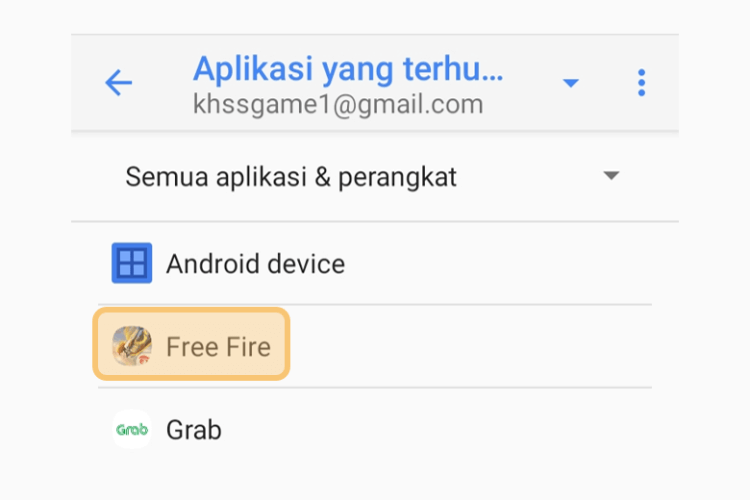Viewport: 750px width, 500px height.
Task: Tap the green Grab app icon
Action: point(132,429)
